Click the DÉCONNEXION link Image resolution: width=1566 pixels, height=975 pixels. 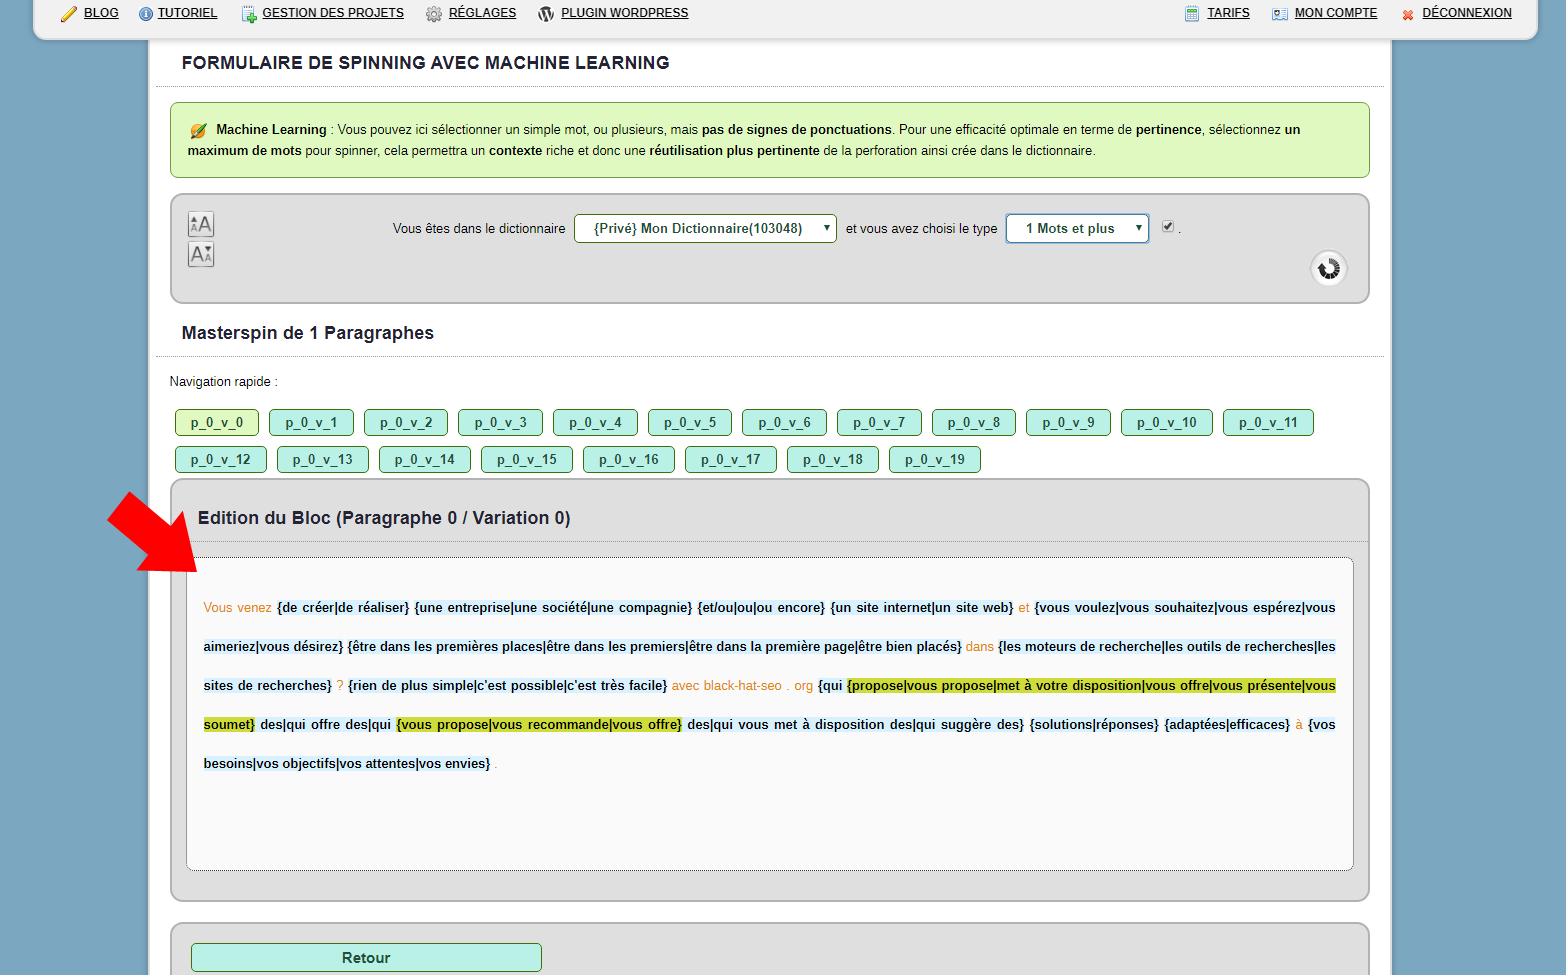coord(1467,13)
